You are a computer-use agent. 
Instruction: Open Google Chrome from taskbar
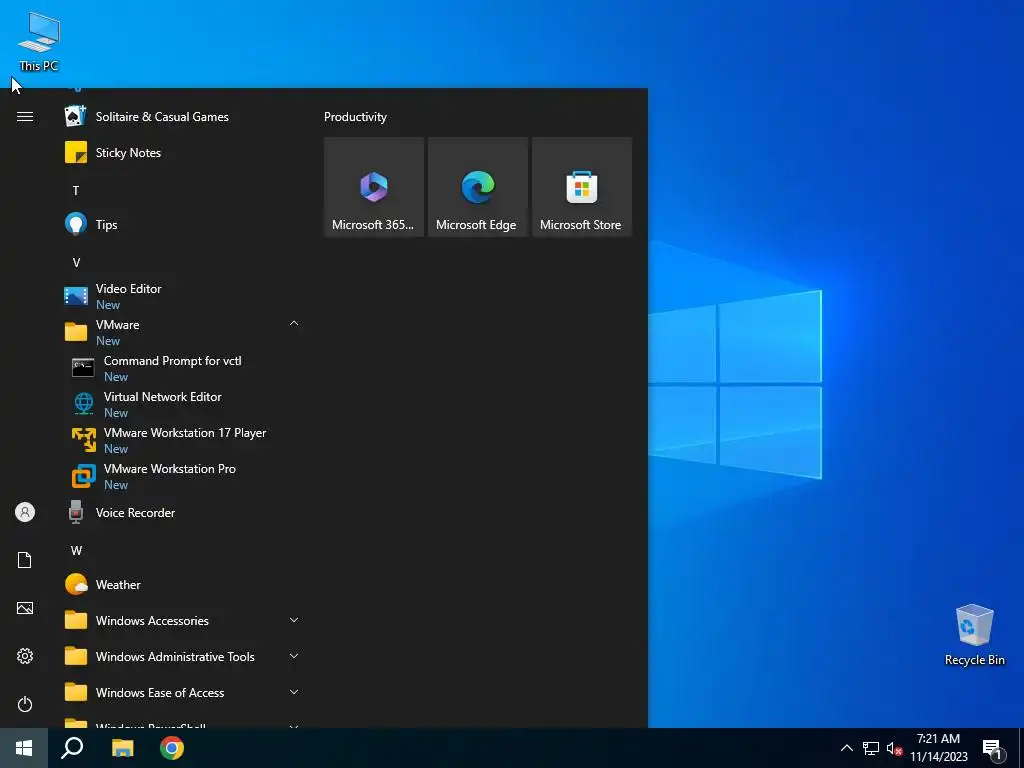click(172, 748)
